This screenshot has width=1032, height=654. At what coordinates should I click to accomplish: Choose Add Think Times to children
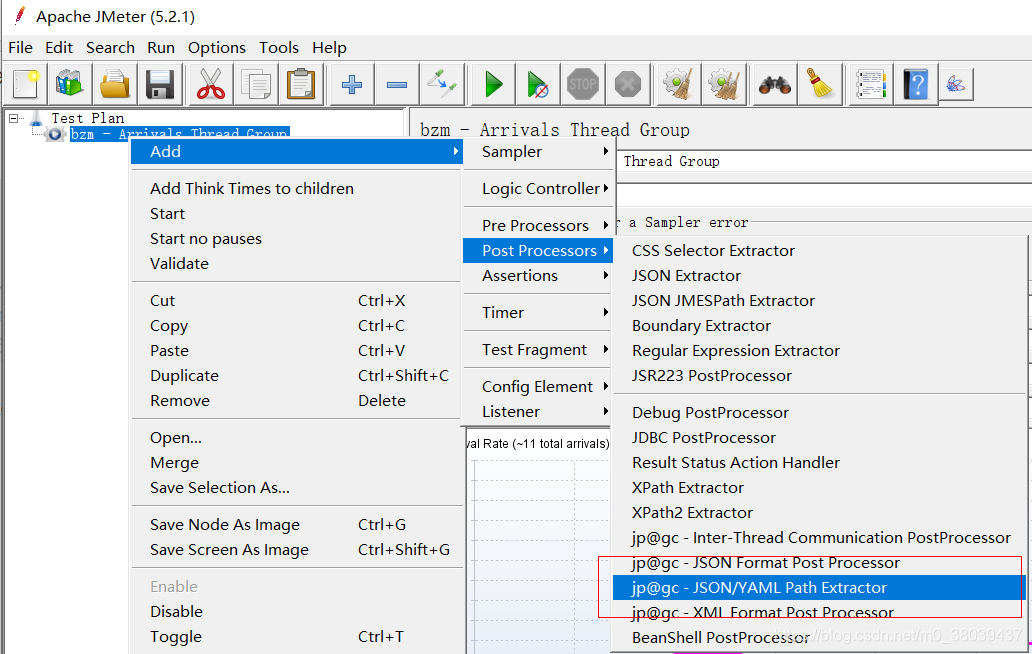296,189
